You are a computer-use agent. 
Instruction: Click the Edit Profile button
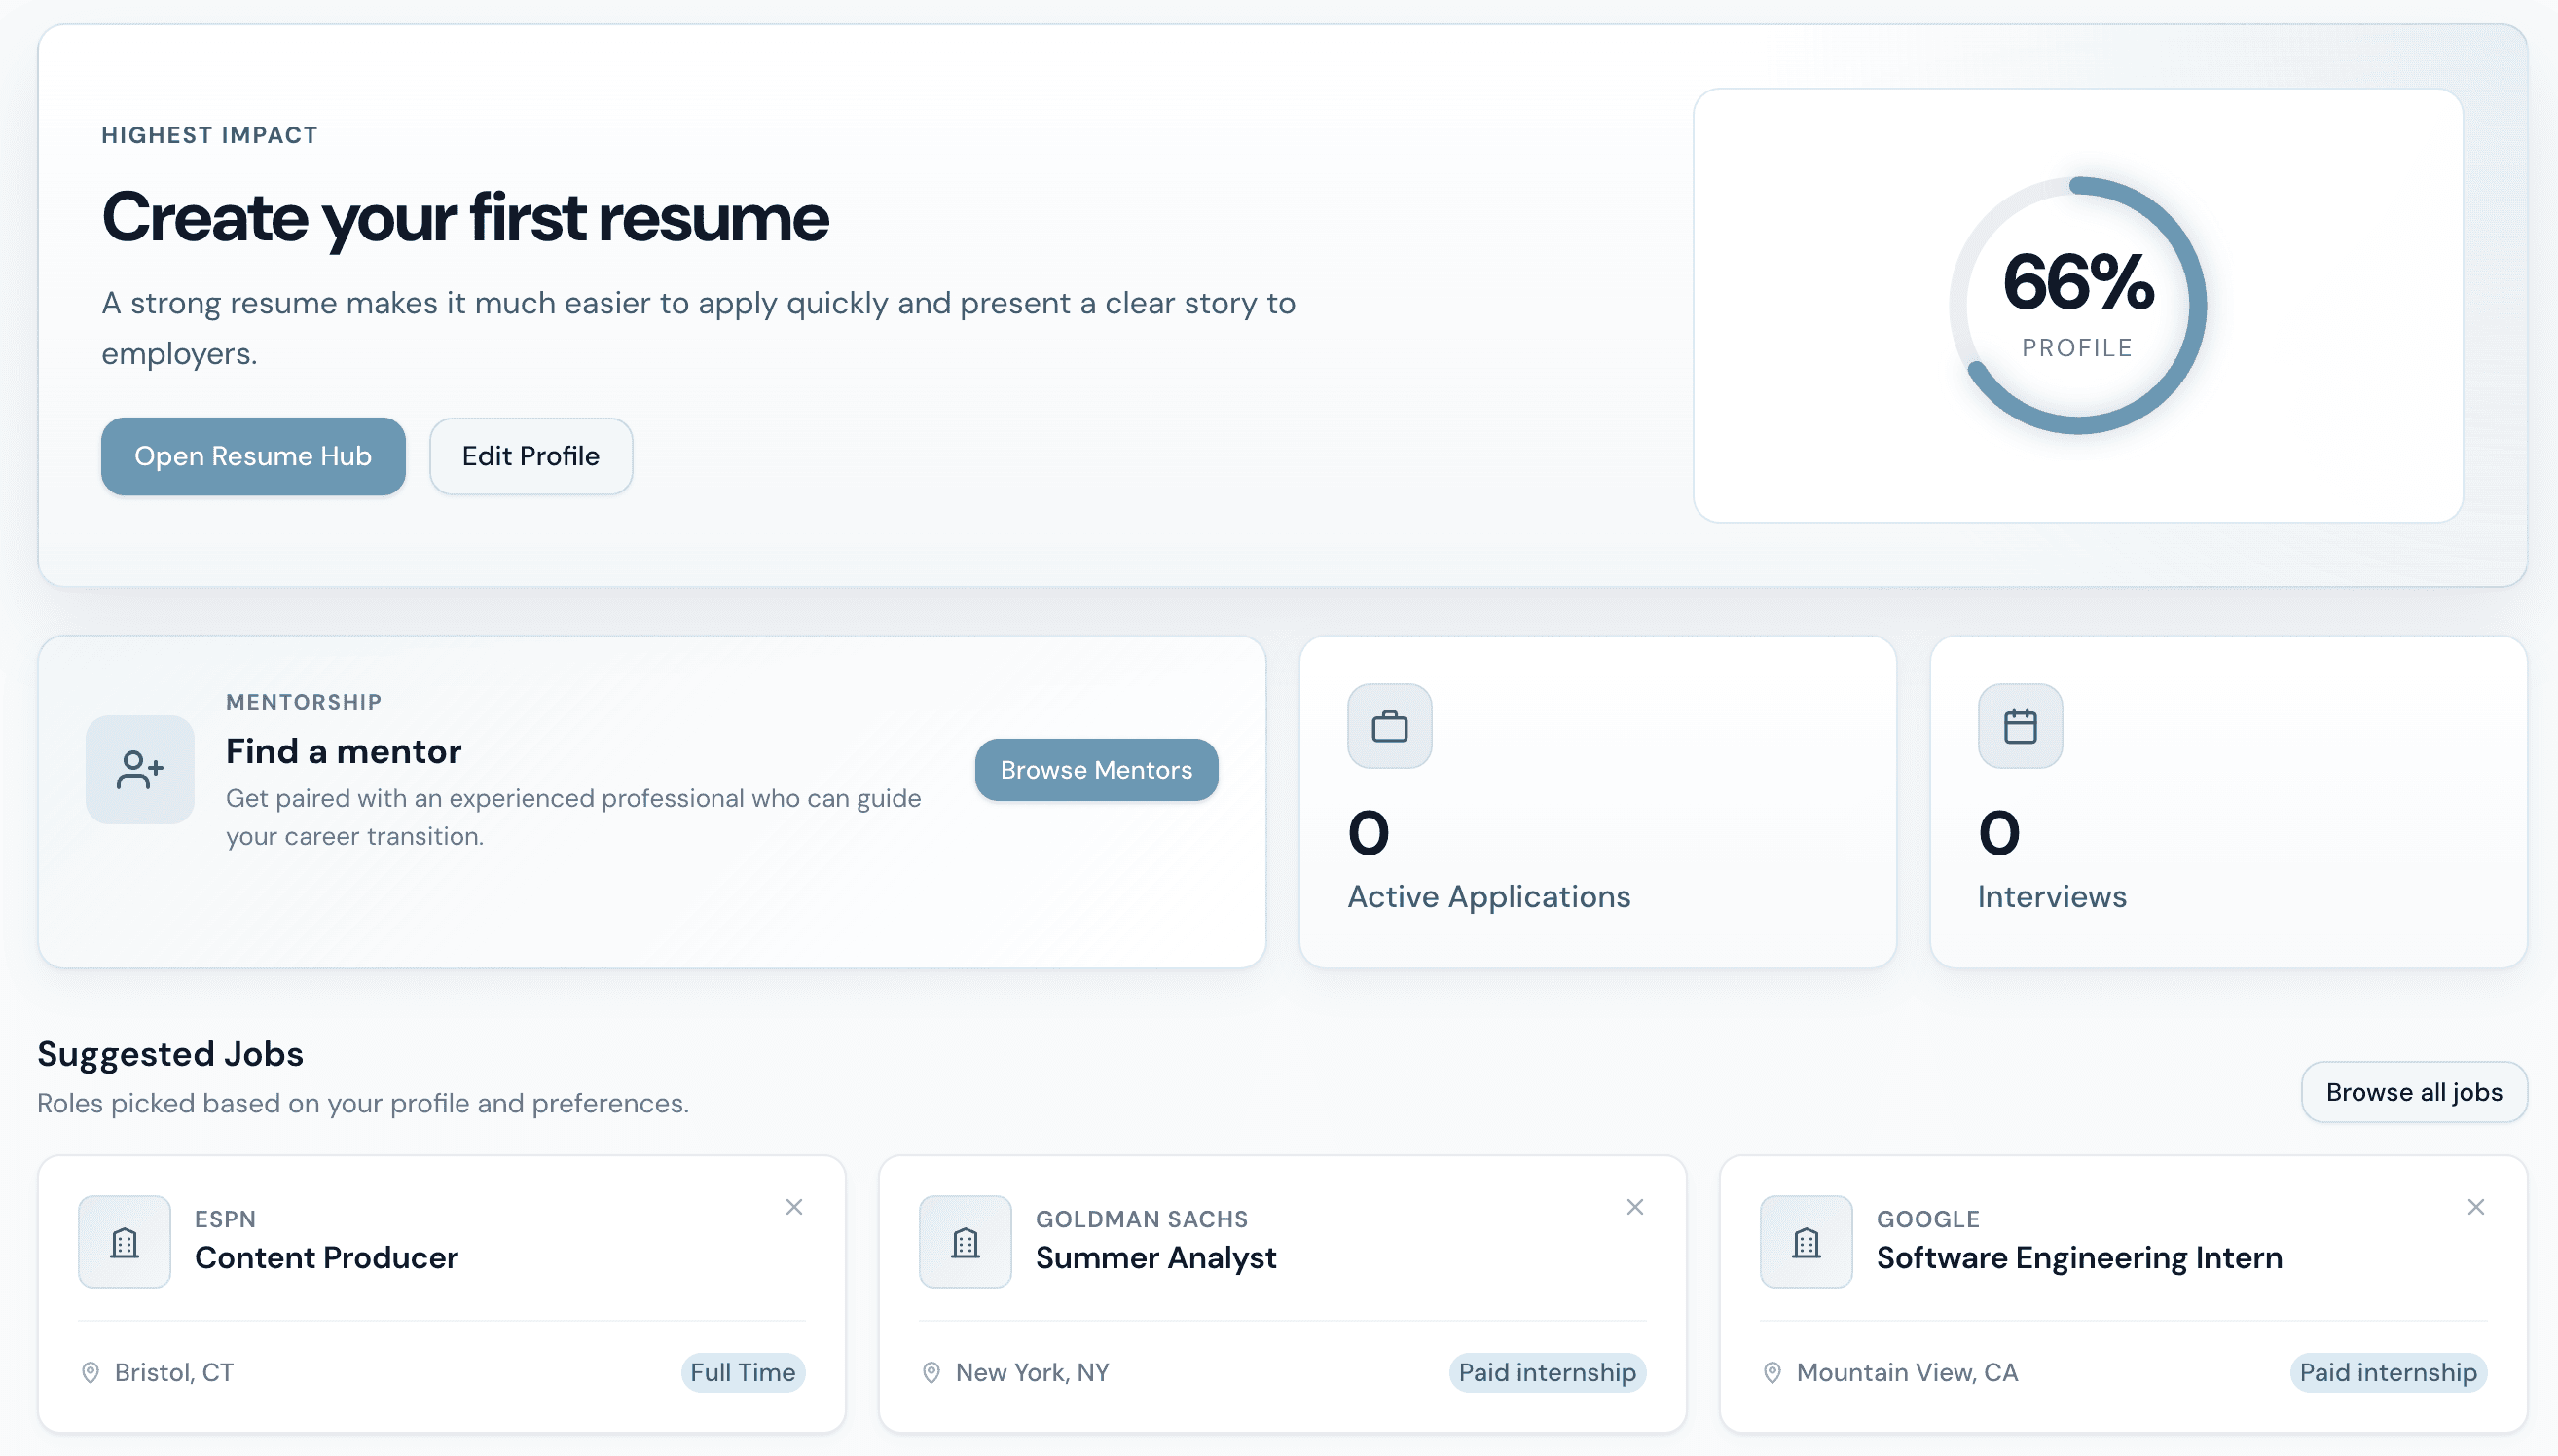531,456
